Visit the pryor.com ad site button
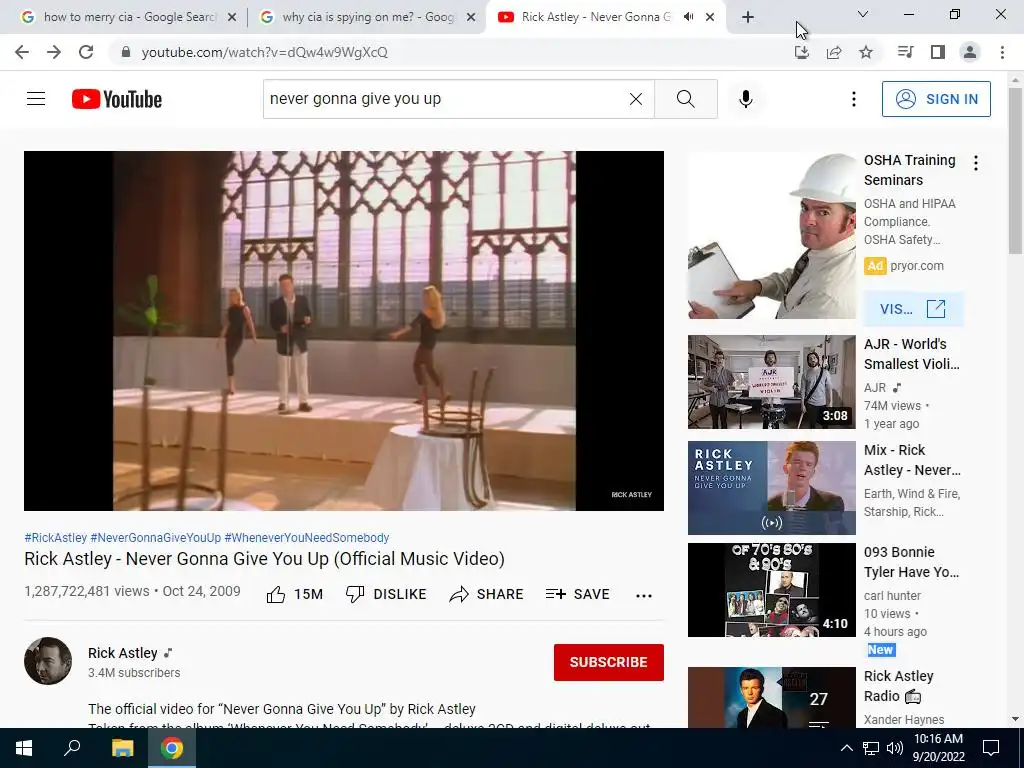This screenshot has height=768, width=1024. (x=913, y=309)
